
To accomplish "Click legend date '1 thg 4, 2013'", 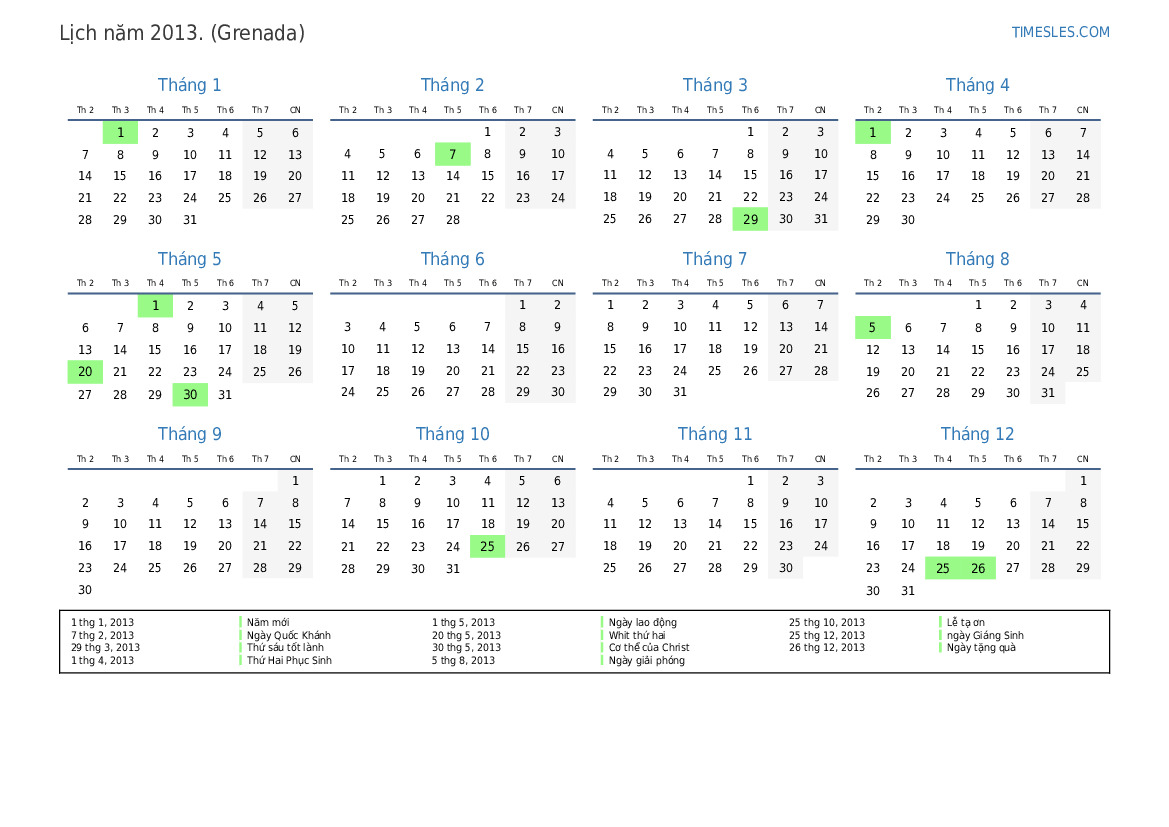I will coord(102,660).
